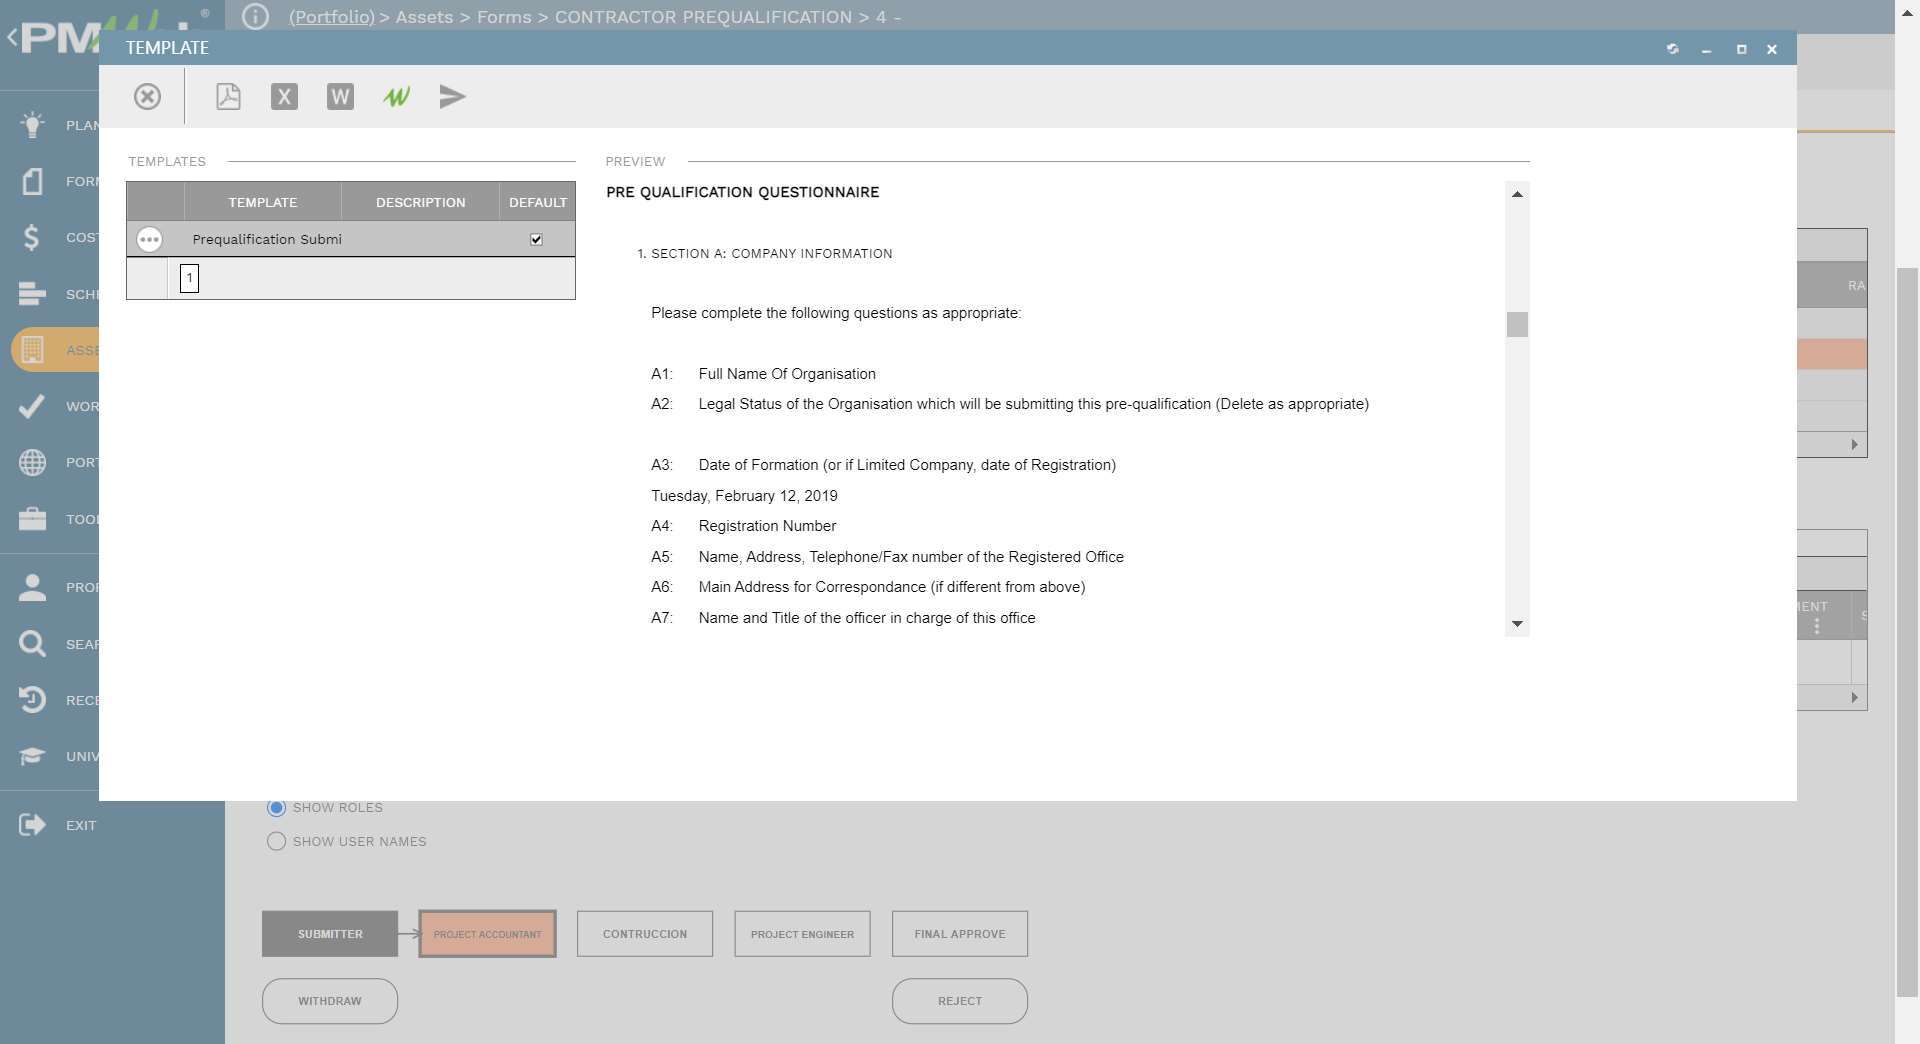Open the Search panel from the sidebar
The width and height of the screenshot is (1920, 1044).
click(33, 643)
